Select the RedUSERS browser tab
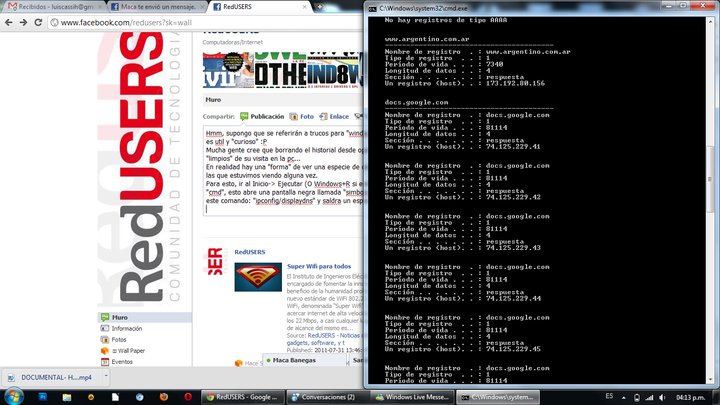The height and width of the screenshot is (405, 720). (x=257, y=7)
